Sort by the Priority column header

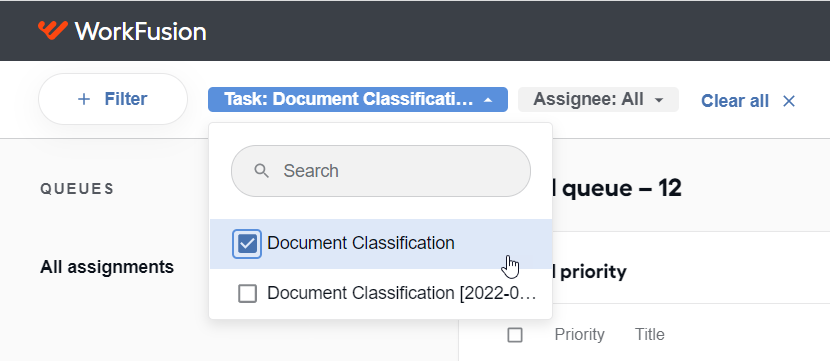580,335
